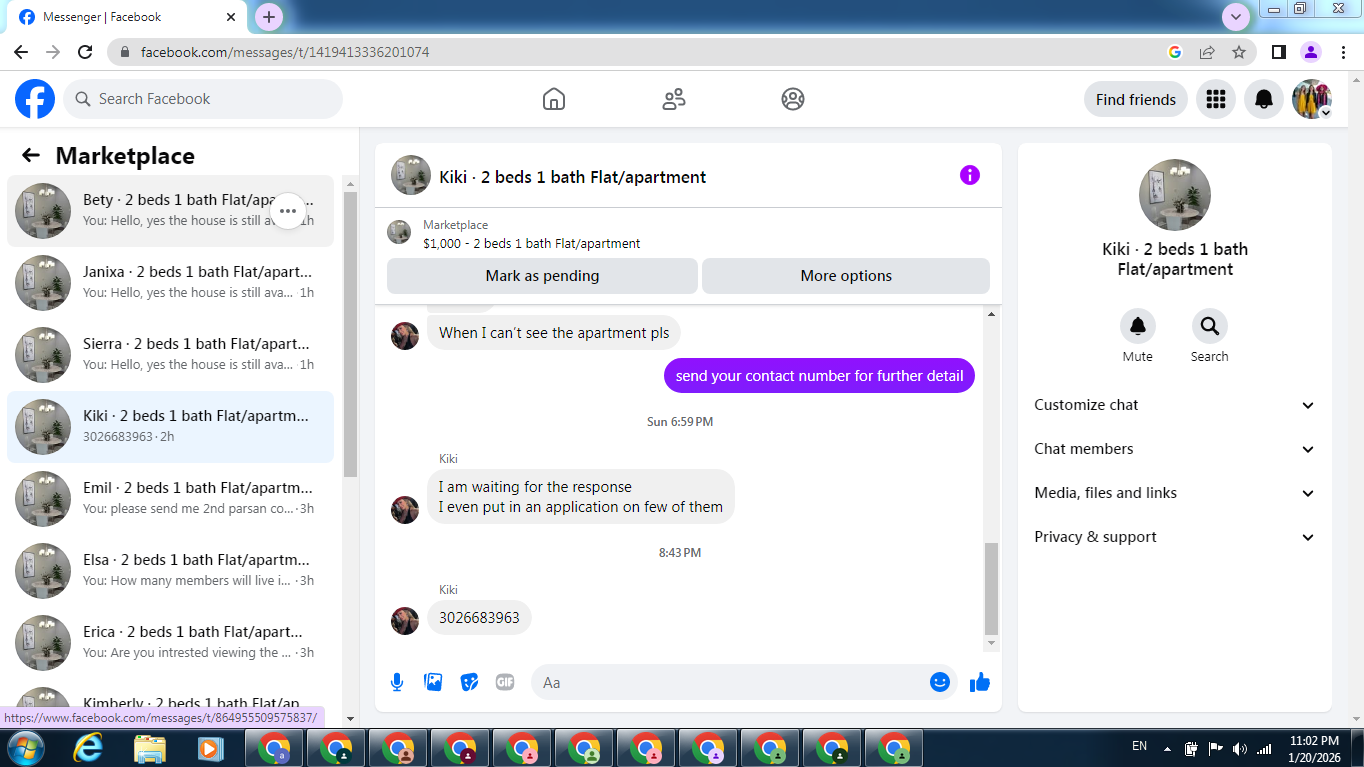Click the 'send your contact number' message bubble

[819, 376]
